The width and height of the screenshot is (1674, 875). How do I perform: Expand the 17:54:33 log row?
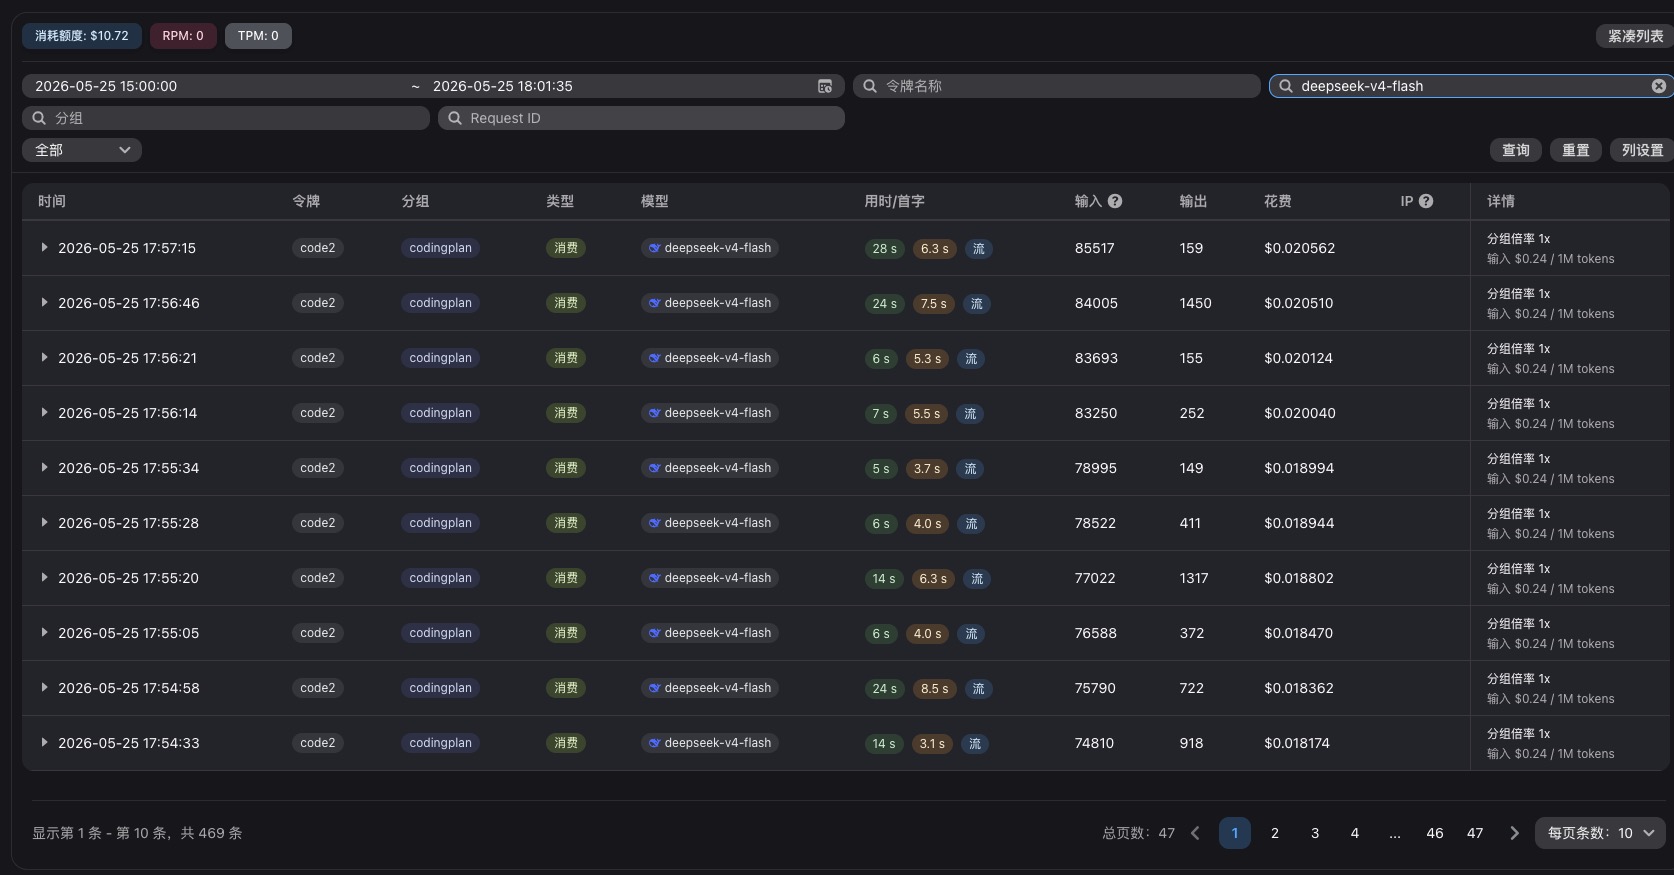[44, 742]
